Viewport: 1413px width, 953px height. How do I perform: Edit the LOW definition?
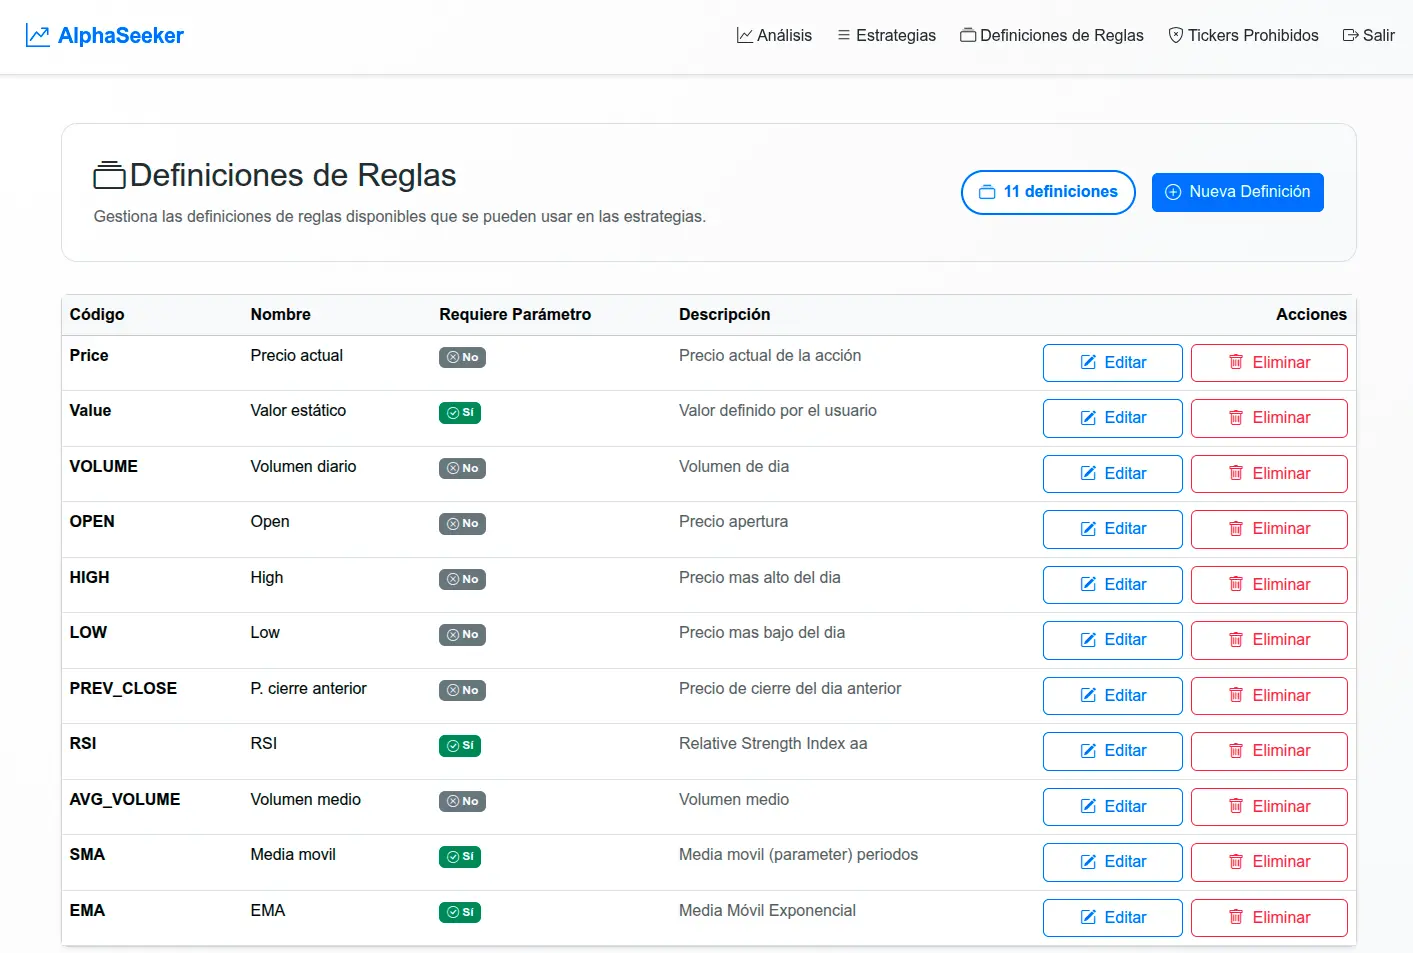coord(1113,640)
